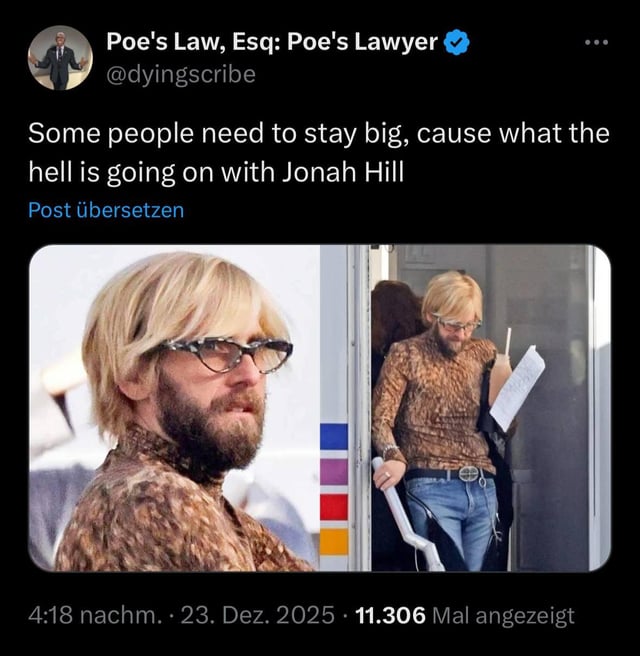This screenshot has width=640, height=656.
Task: Click the belt buckle in right photo
Action: click(469, 474)
